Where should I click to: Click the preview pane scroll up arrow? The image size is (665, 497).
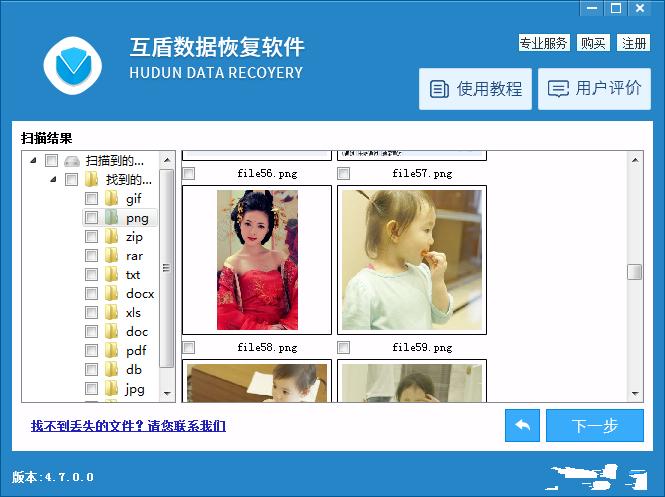click(x=635, y=160)
